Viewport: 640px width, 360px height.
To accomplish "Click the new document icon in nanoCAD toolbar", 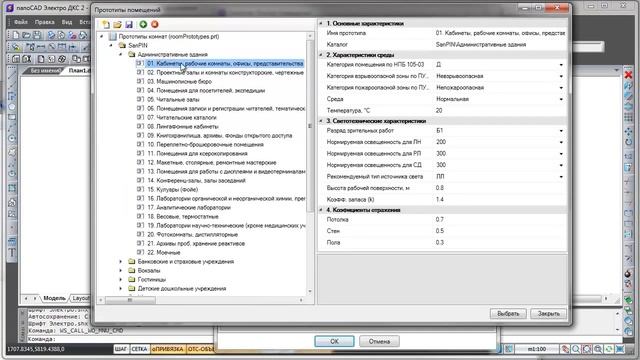I will click(16, 35).
